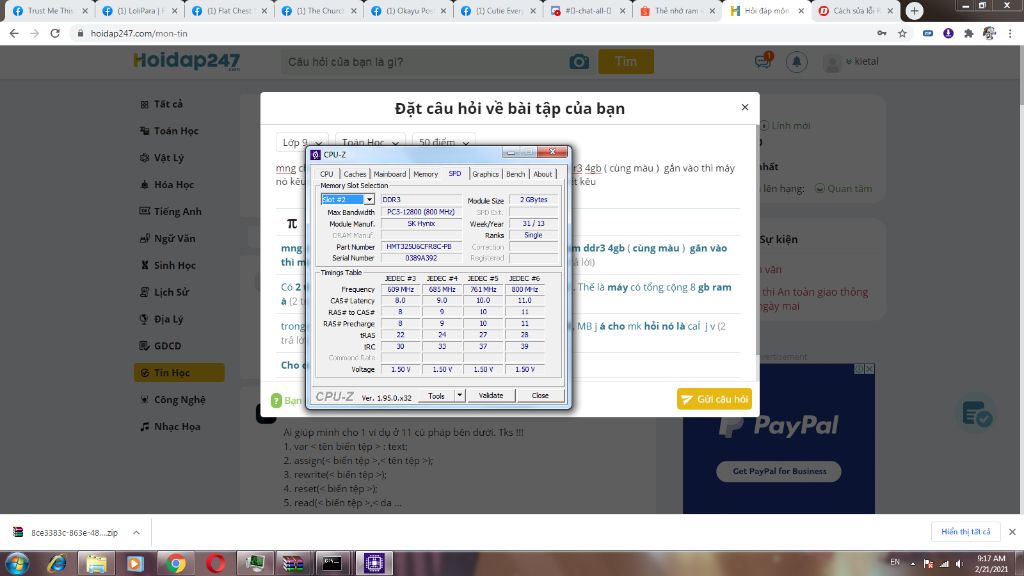Click the Tools button in CPU-Z
Image resolution: width=1024 pixels, height=576 pixels.
point(436,396)
